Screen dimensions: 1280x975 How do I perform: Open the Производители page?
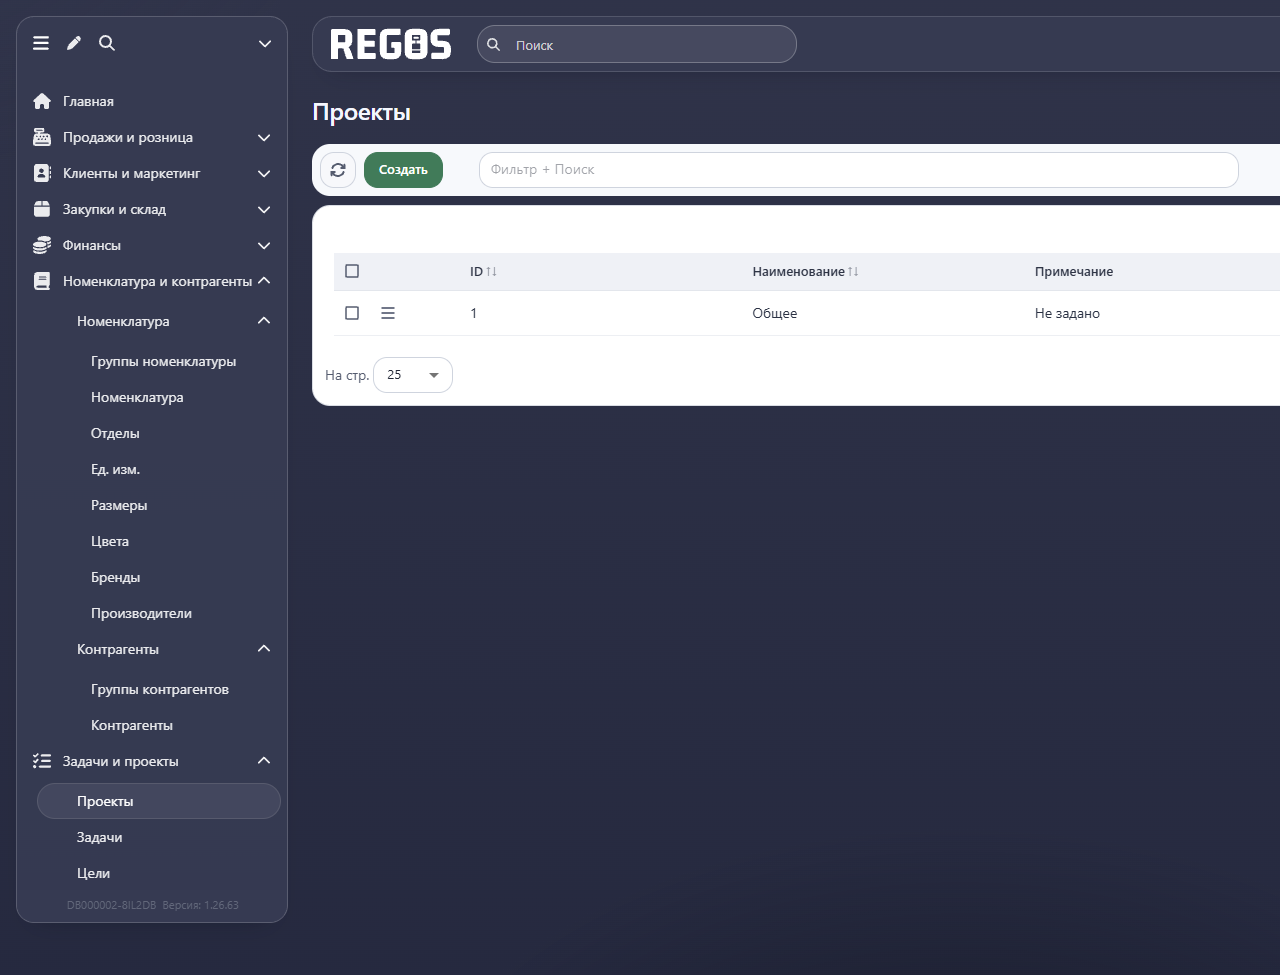click(x=141, y=613)
